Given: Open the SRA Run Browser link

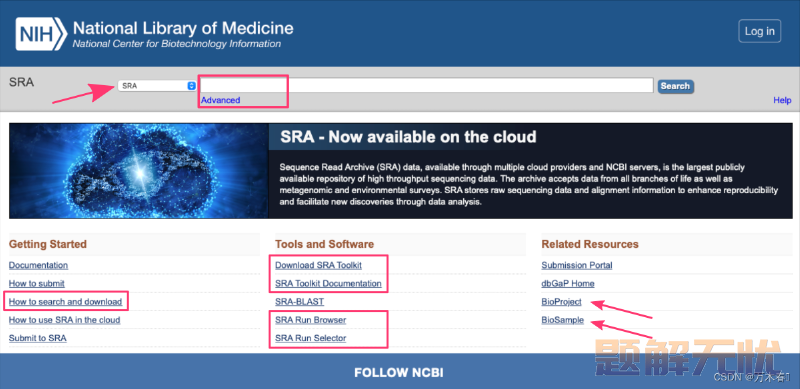Looking at the screenshot, I should 311,320.
